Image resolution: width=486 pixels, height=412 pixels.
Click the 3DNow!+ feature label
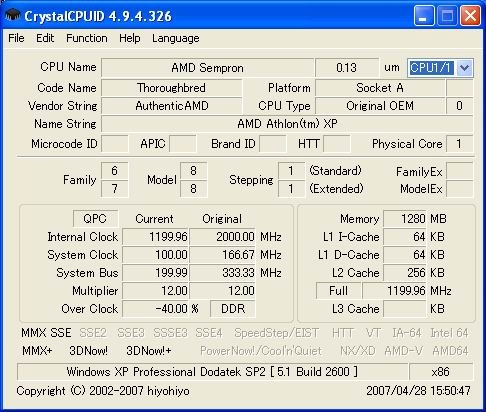point(149,351)
